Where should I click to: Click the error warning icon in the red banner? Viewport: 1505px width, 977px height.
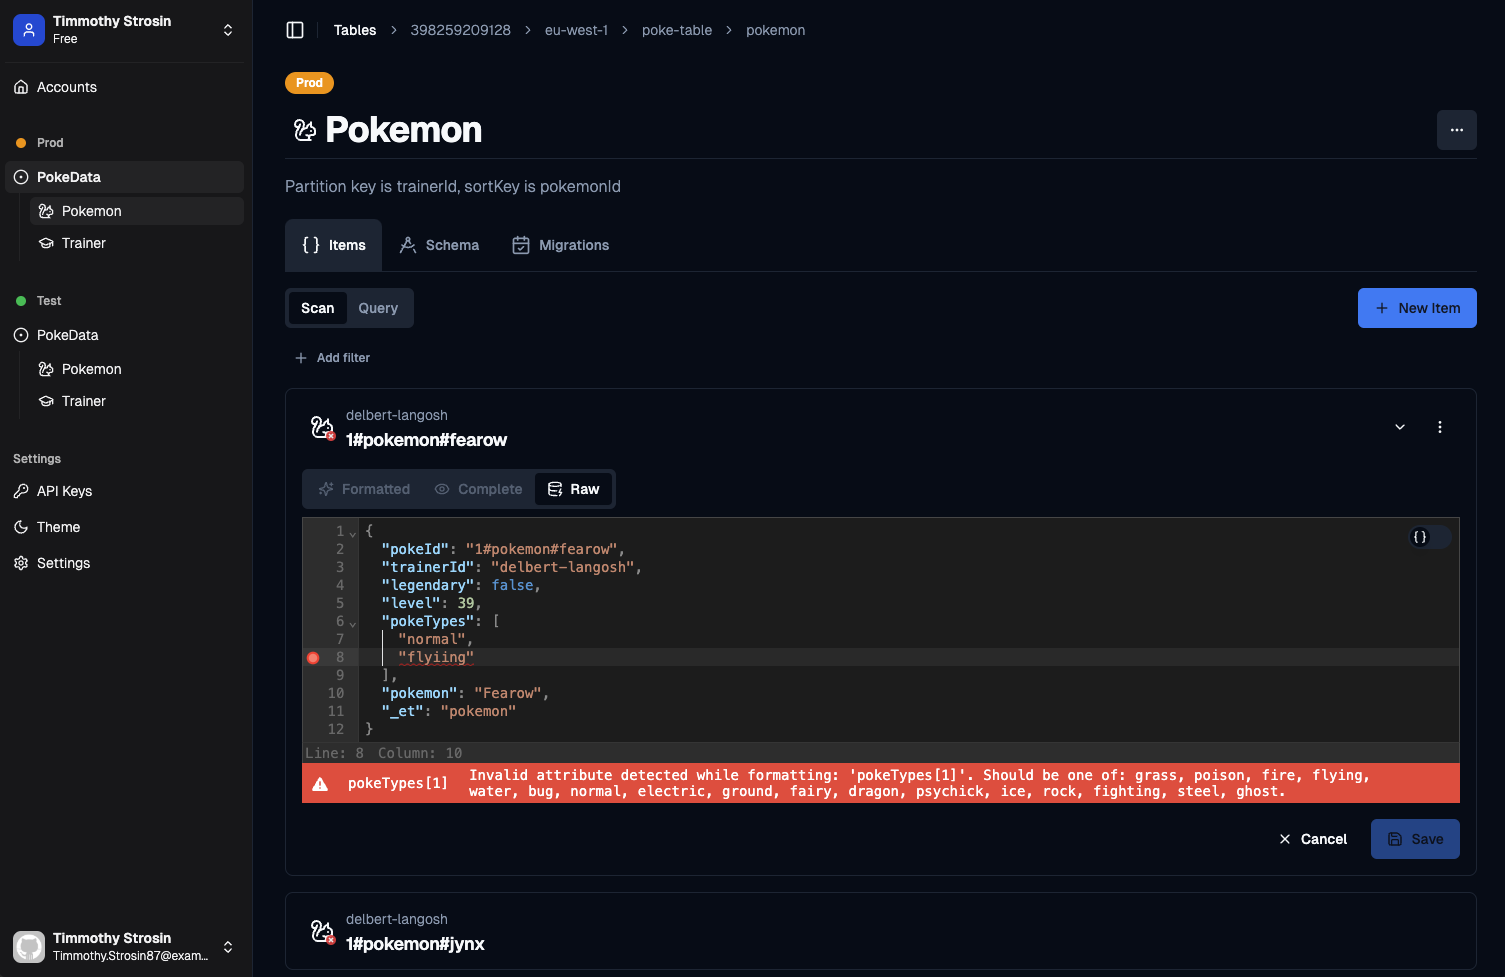pos(320,783)
